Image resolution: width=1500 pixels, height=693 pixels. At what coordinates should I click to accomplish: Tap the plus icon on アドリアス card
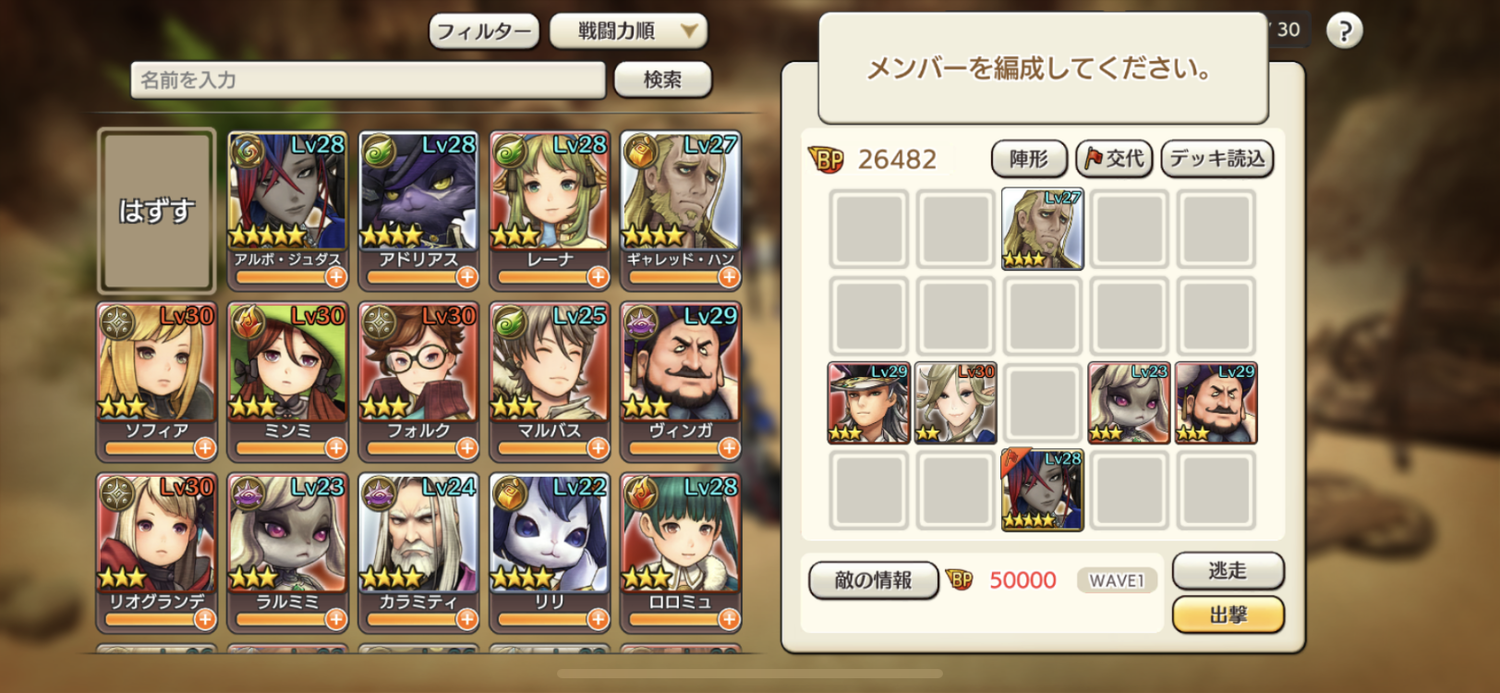click(x=467, y=277)
